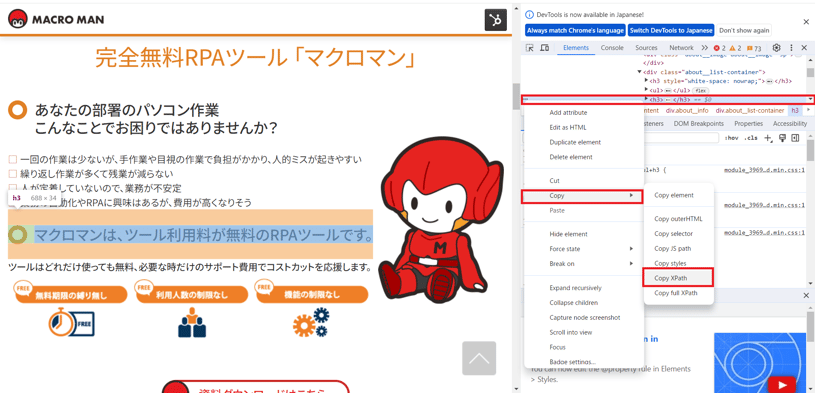Choose Copy full XPath in submenu
815x393 pixels.
pos(679,293)
